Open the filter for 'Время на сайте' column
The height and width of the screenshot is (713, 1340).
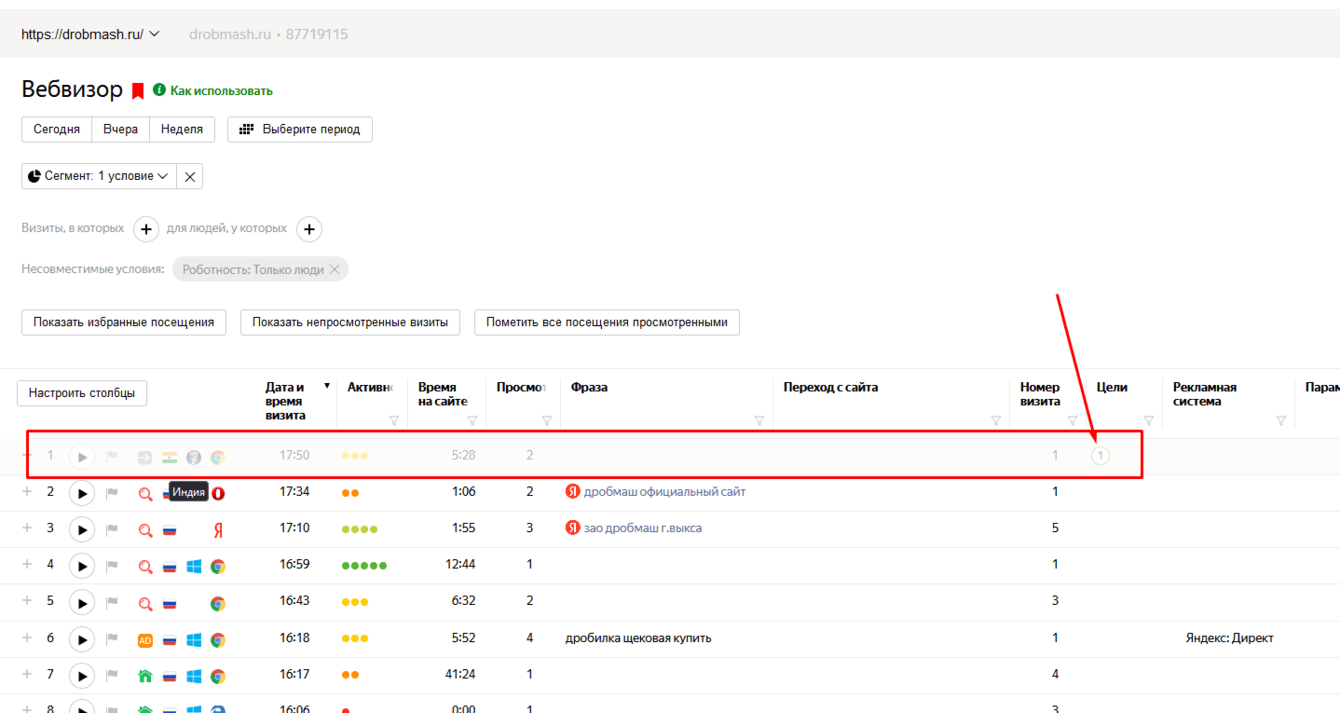pyautogui.click(x=473, y=421)
